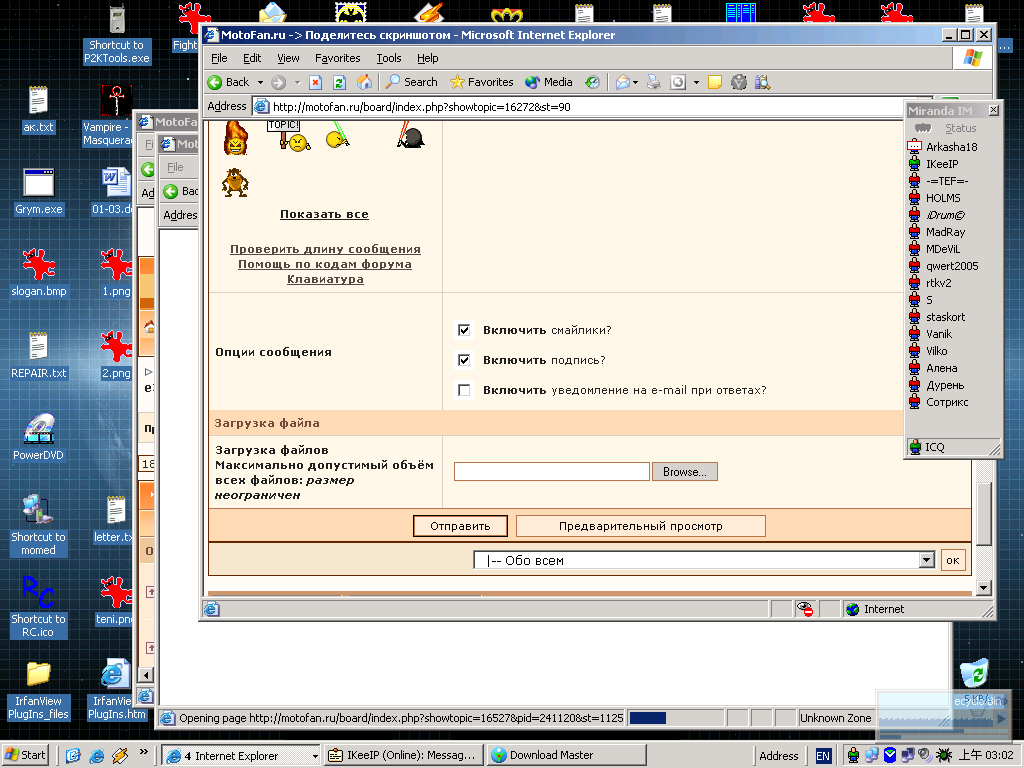Insert the smiley holding the TOPIC! sign
This screenshot has height=768, width=1024.
pyautogui.click(x=289, y=136)
